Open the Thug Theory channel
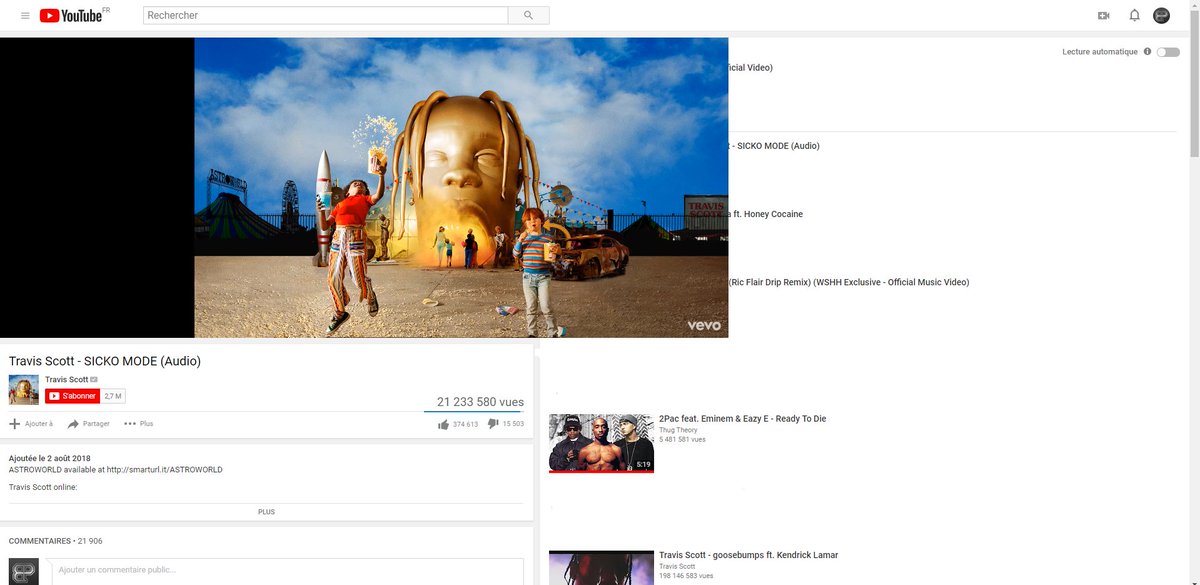The width and height of the screenshot is (1200, 585). [x=678, y=430]
